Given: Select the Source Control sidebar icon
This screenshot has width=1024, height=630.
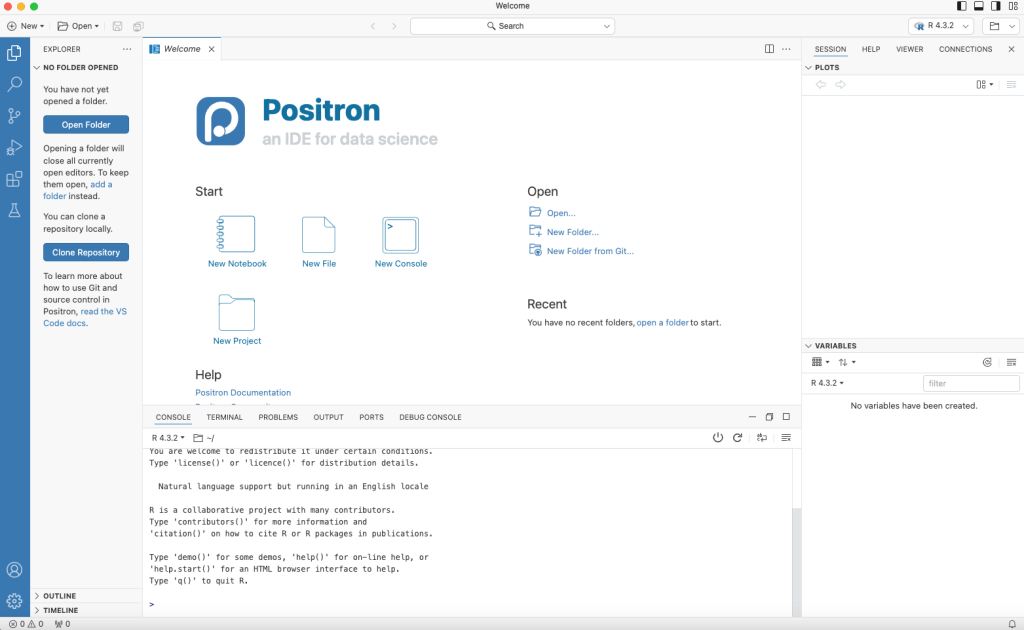Looking at the screenshot, I should (x=14, y=116).
